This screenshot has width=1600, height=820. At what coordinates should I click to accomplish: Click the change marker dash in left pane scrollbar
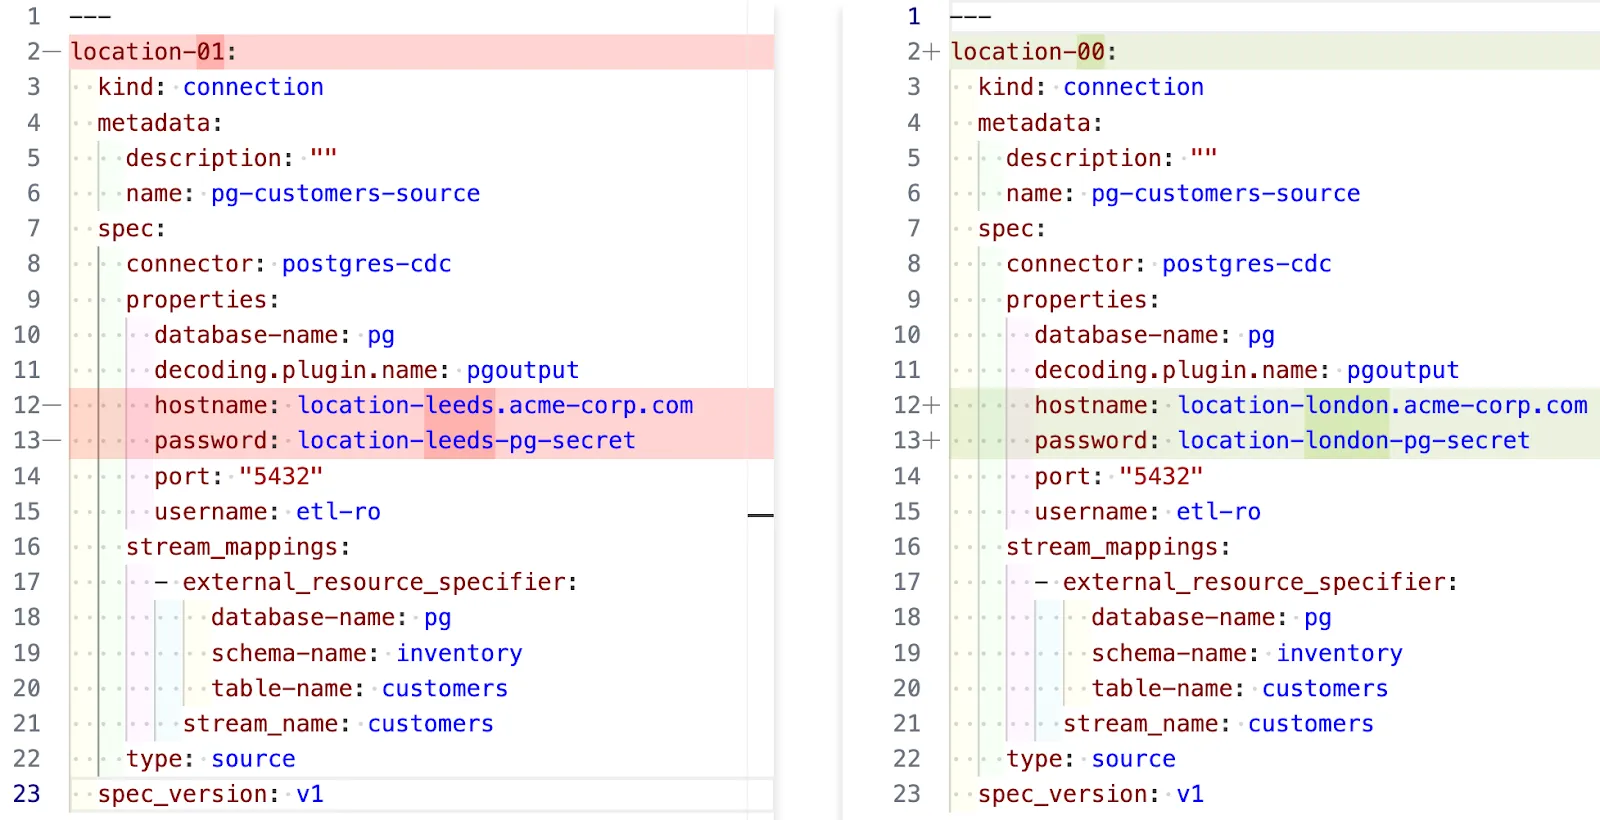coord(760,515)
